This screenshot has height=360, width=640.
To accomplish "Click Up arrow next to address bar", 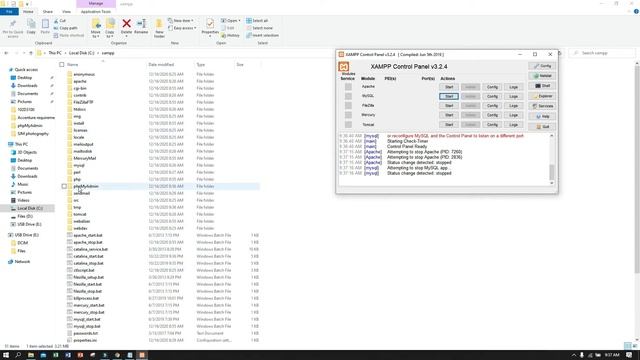I will point(31,53).
